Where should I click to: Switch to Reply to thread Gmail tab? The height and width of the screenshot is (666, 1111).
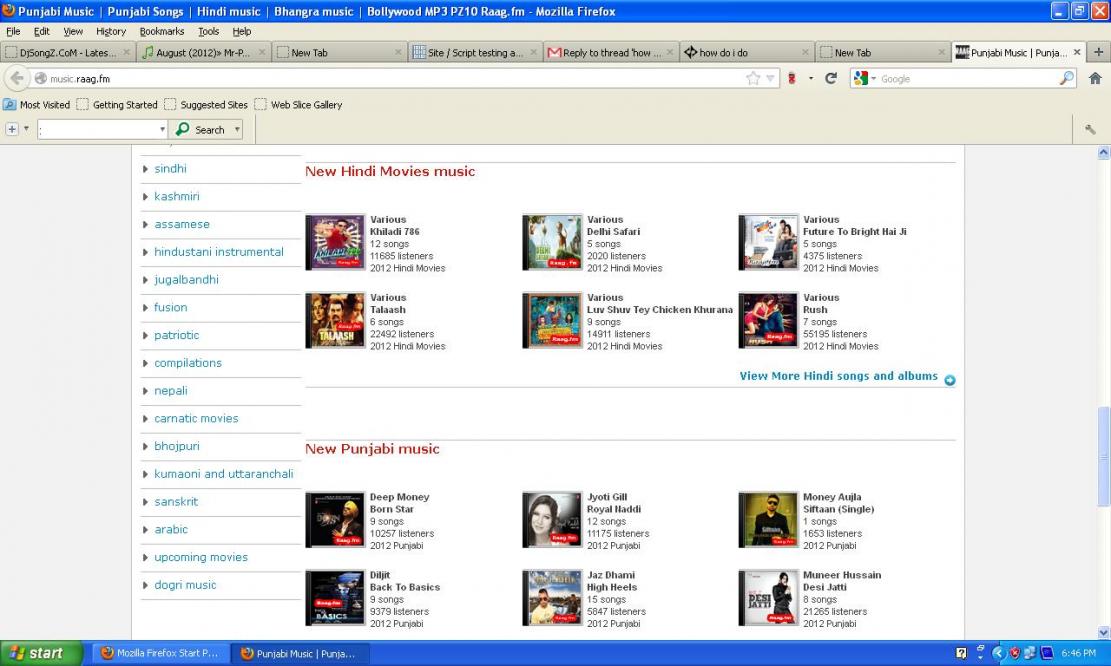tap(611, 52)
